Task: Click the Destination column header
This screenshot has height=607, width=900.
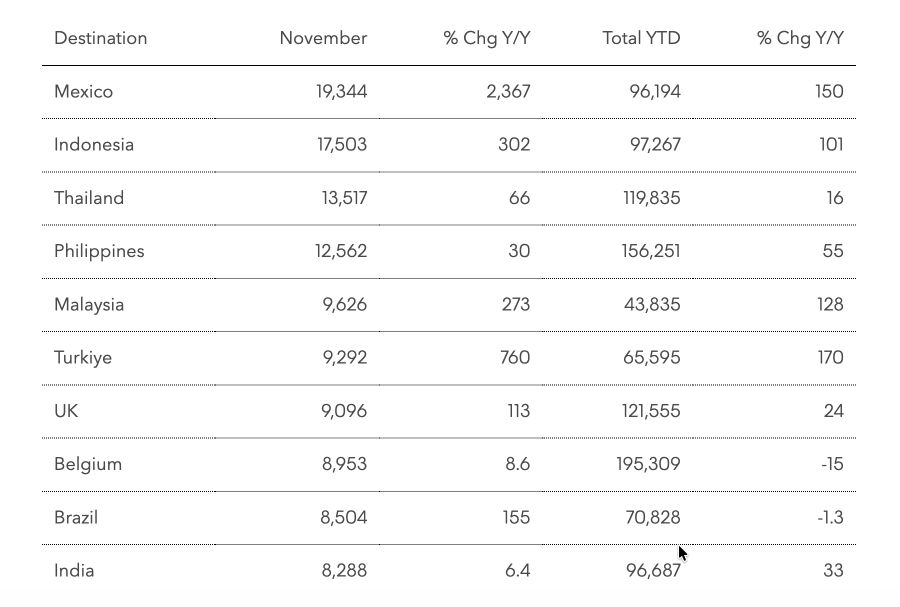Action: (100, 38)
